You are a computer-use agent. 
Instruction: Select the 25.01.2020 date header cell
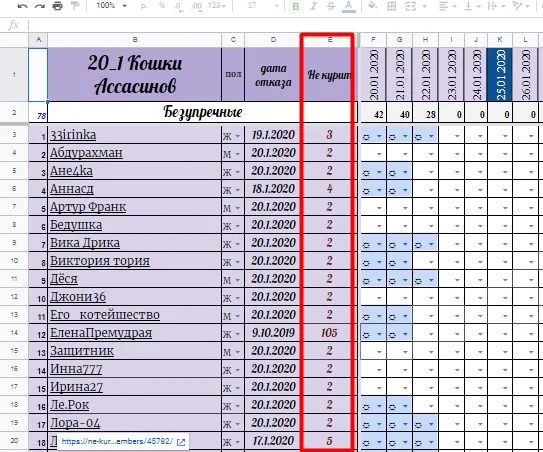[x=500, y=74]
